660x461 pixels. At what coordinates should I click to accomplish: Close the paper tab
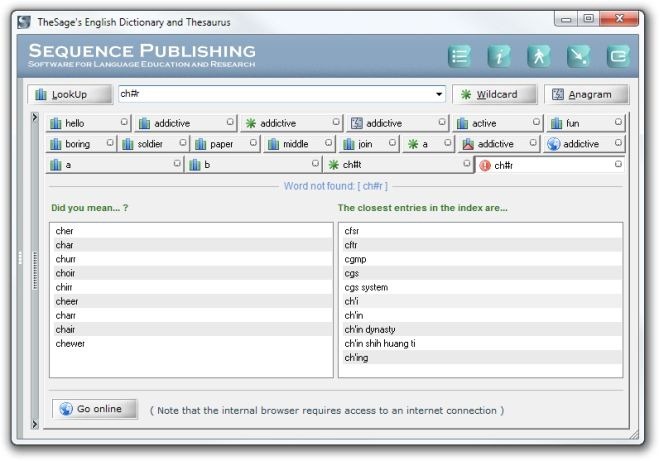point(253,142)
